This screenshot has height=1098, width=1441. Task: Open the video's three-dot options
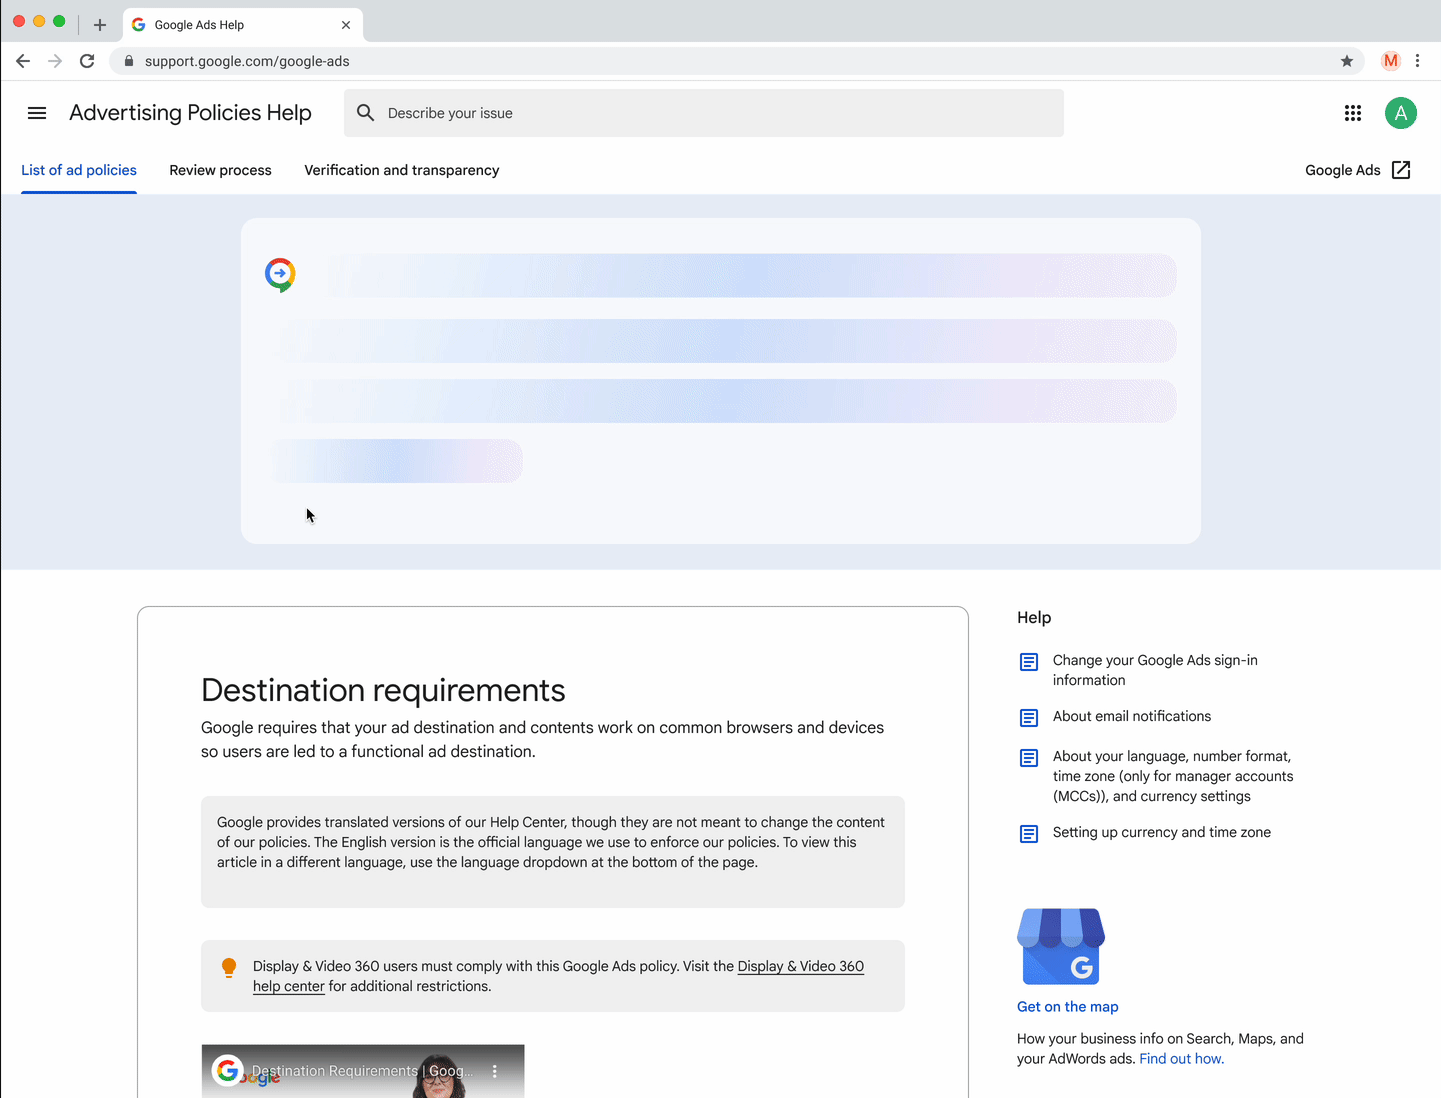pyautogui.click(x=494, y=1071)
